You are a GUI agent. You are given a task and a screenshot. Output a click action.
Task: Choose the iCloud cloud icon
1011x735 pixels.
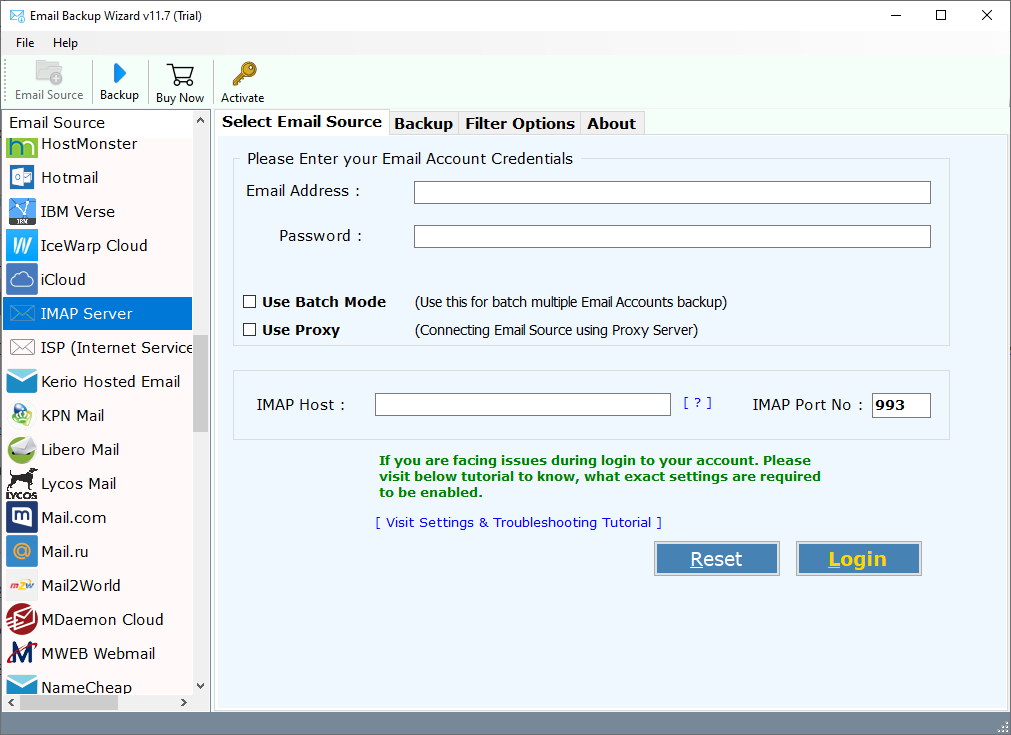[22, 280]
